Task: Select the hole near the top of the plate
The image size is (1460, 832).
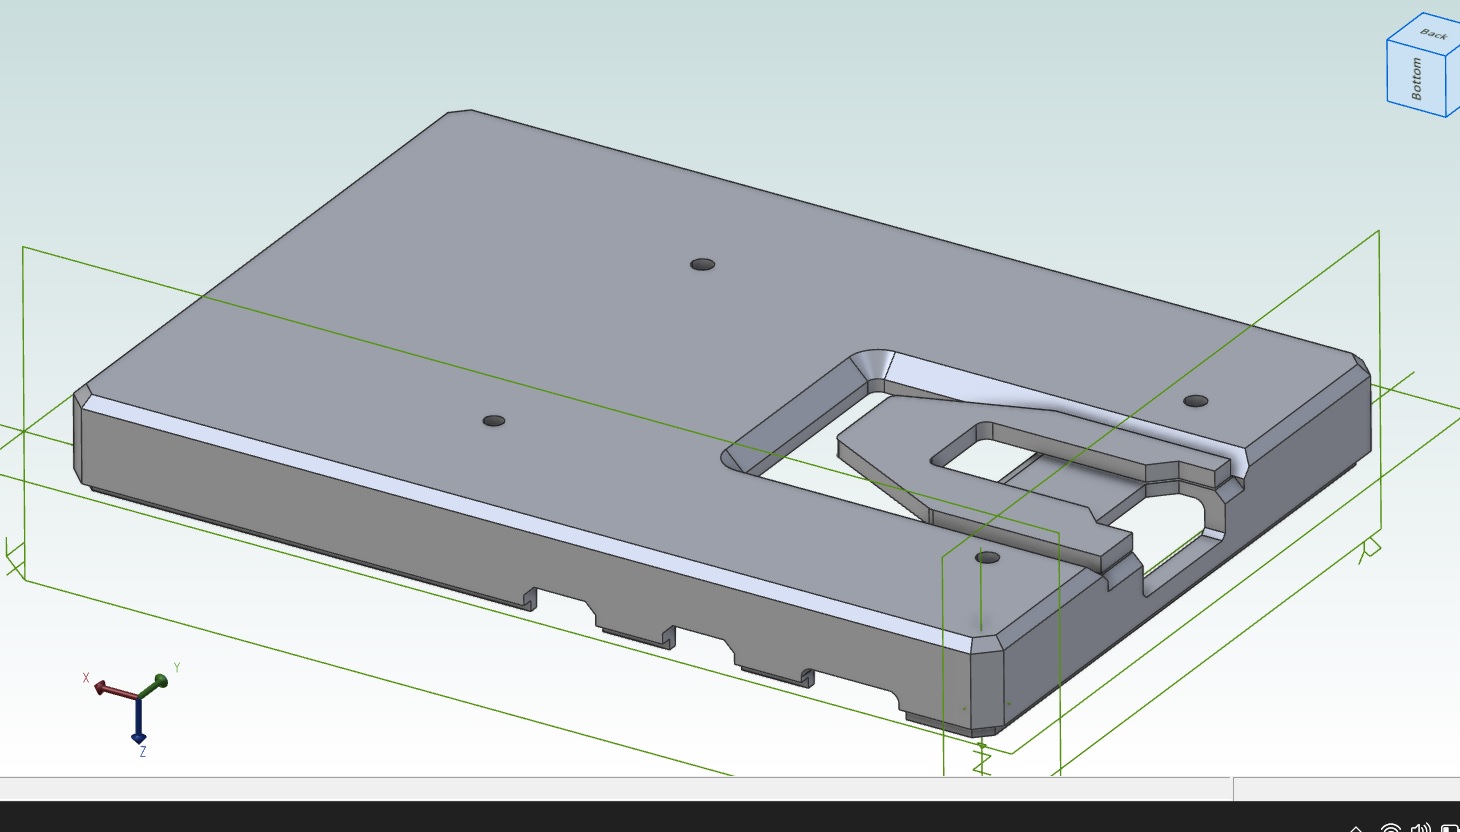Action: click(704, 266)
